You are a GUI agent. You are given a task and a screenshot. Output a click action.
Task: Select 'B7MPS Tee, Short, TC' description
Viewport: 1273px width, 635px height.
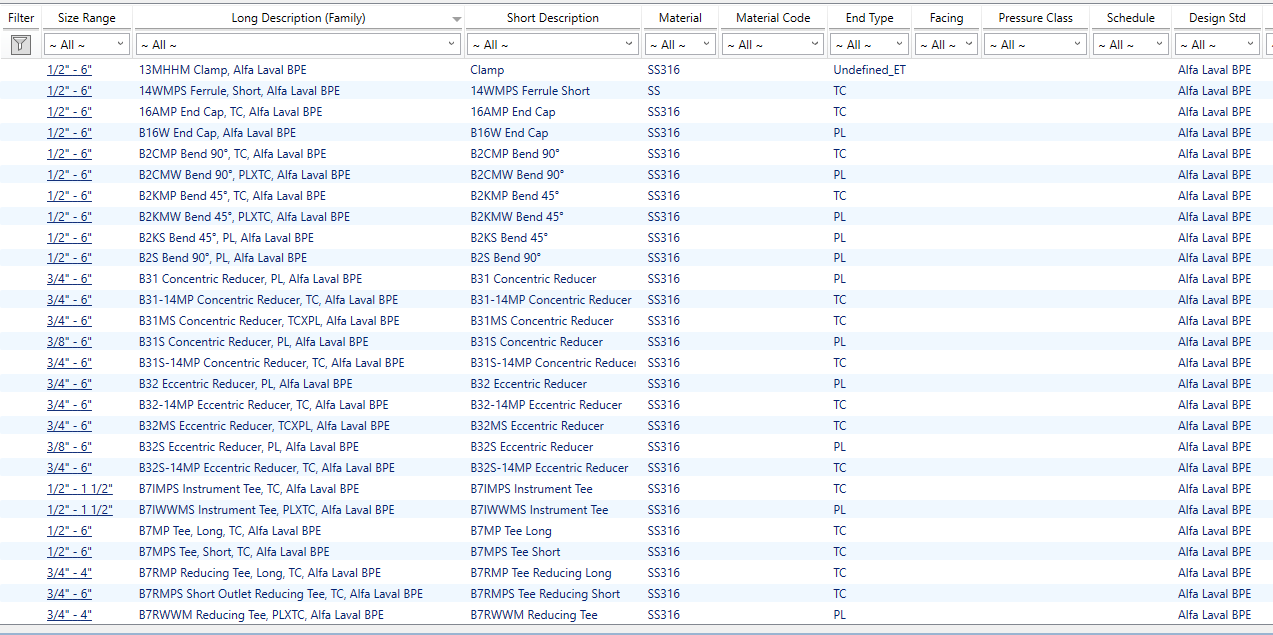click(x=234, y=552)
